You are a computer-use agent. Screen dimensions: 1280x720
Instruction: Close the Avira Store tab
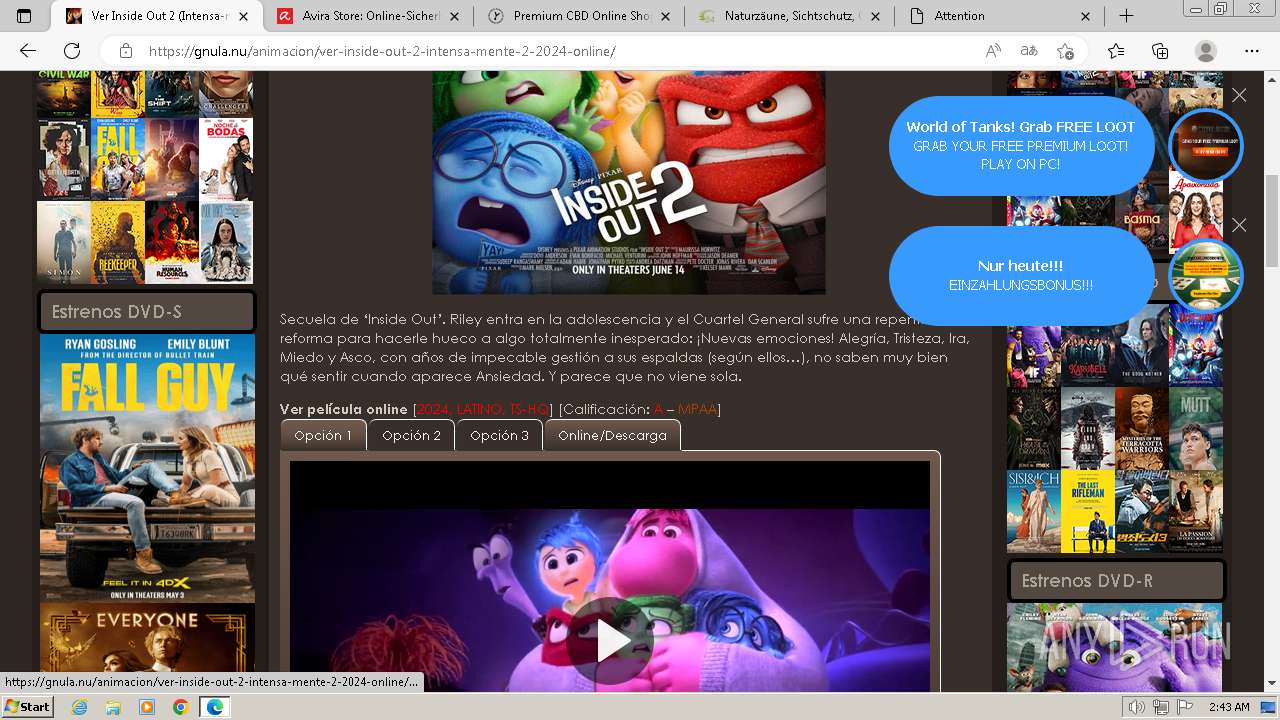(455, 16)
